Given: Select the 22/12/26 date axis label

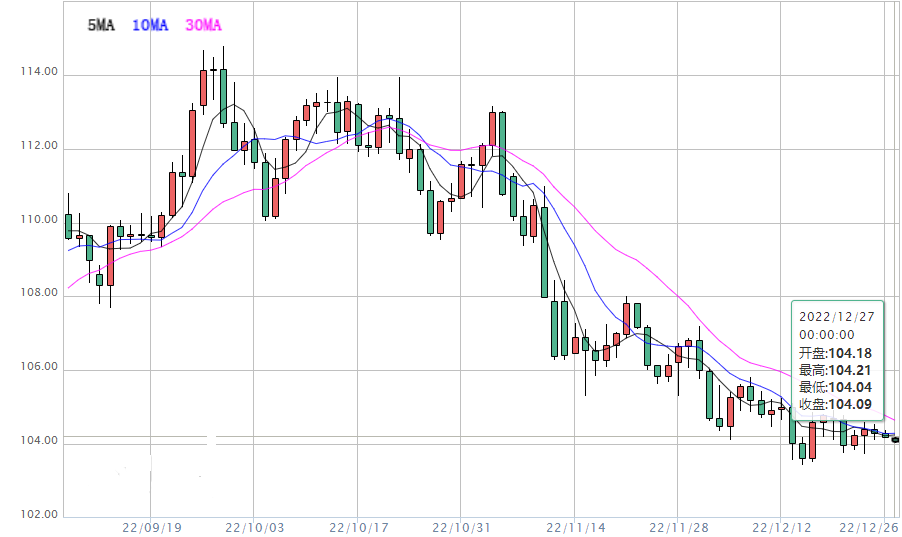Looking at the screenshot, I should (869, 528).
